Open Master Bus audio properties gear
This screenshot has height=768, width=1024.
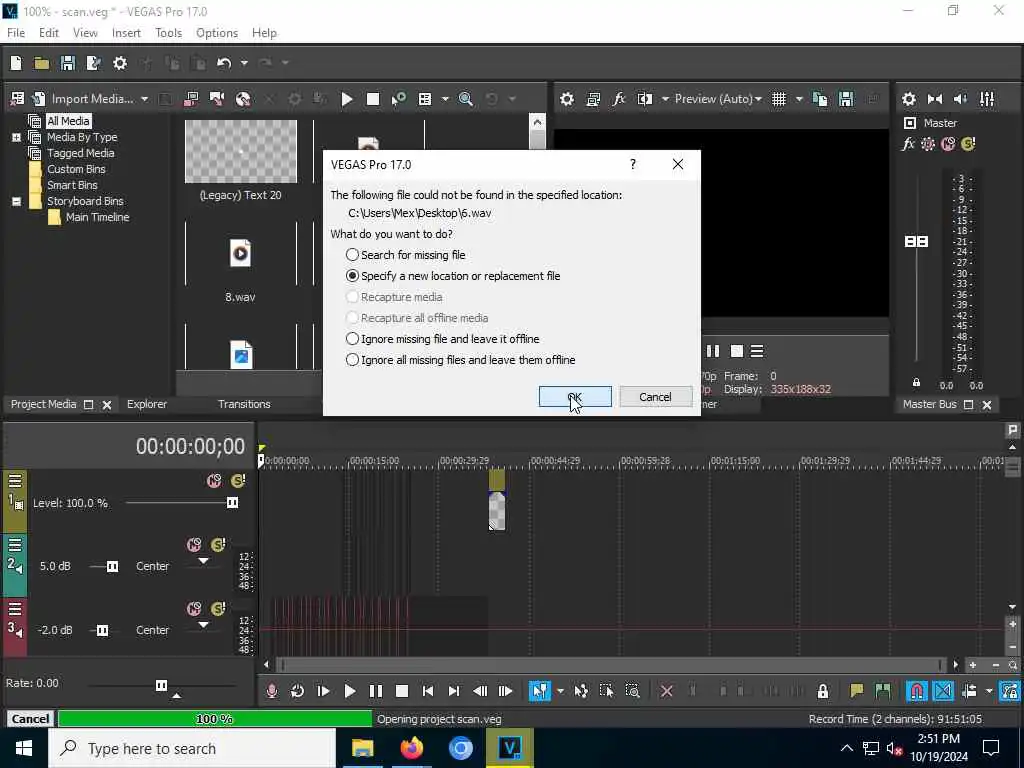908,99
